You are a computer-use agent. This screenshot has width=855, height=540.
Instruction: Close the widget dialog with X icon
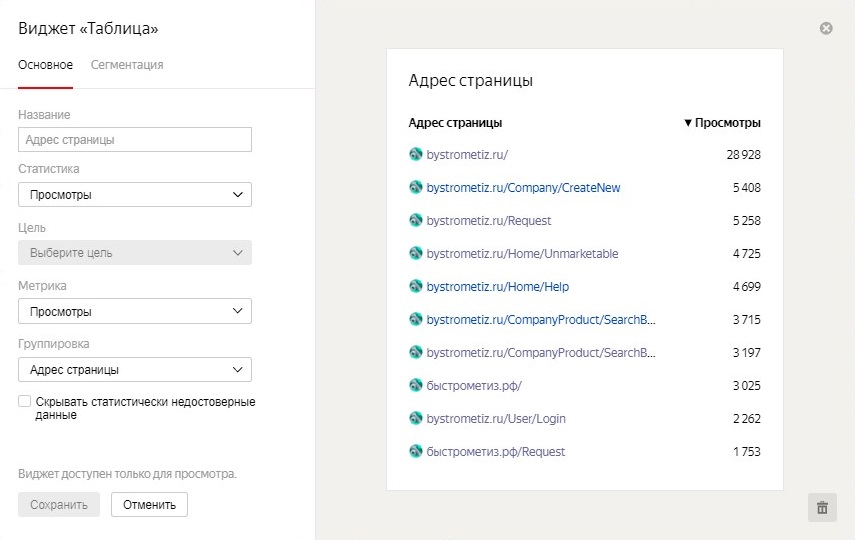click(x=826, y=28)
